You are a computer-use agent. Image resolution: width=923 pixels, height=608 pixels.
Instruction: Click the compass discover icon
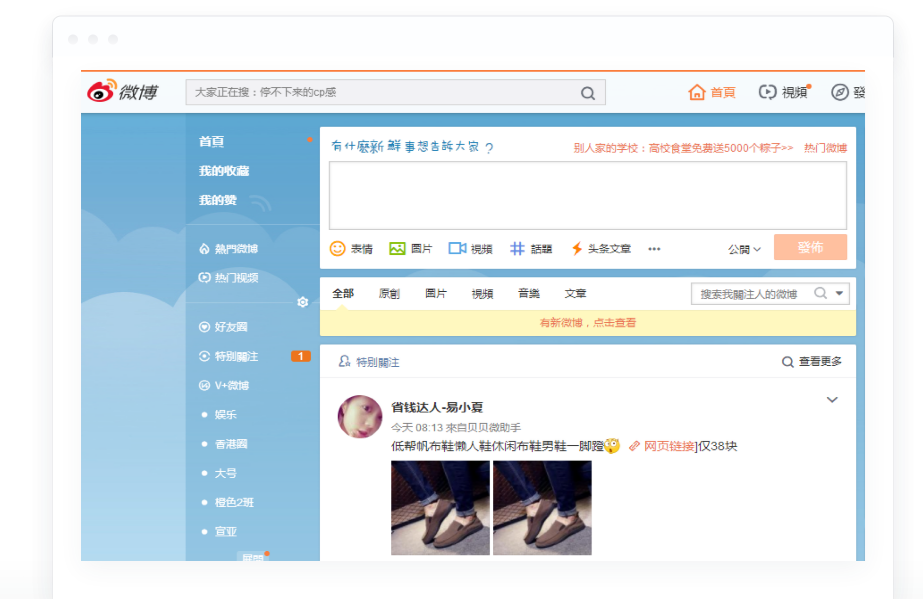click(839, 92)
